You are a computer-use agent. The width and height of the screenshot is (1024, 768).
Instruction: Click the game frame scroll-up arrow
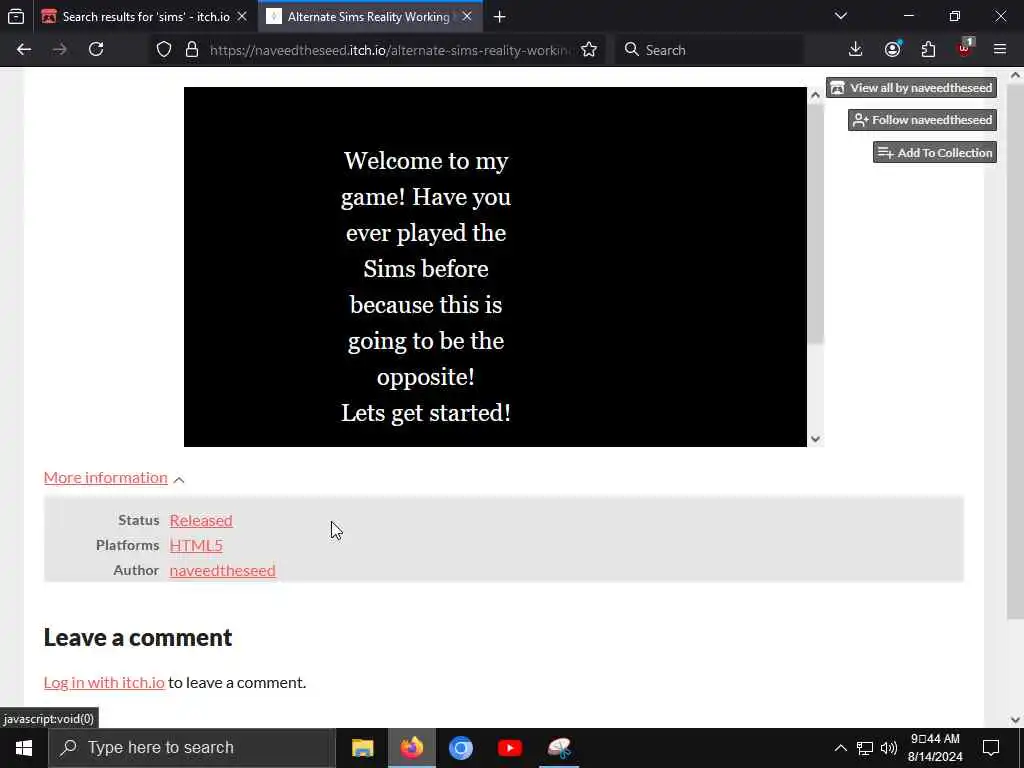815,95
